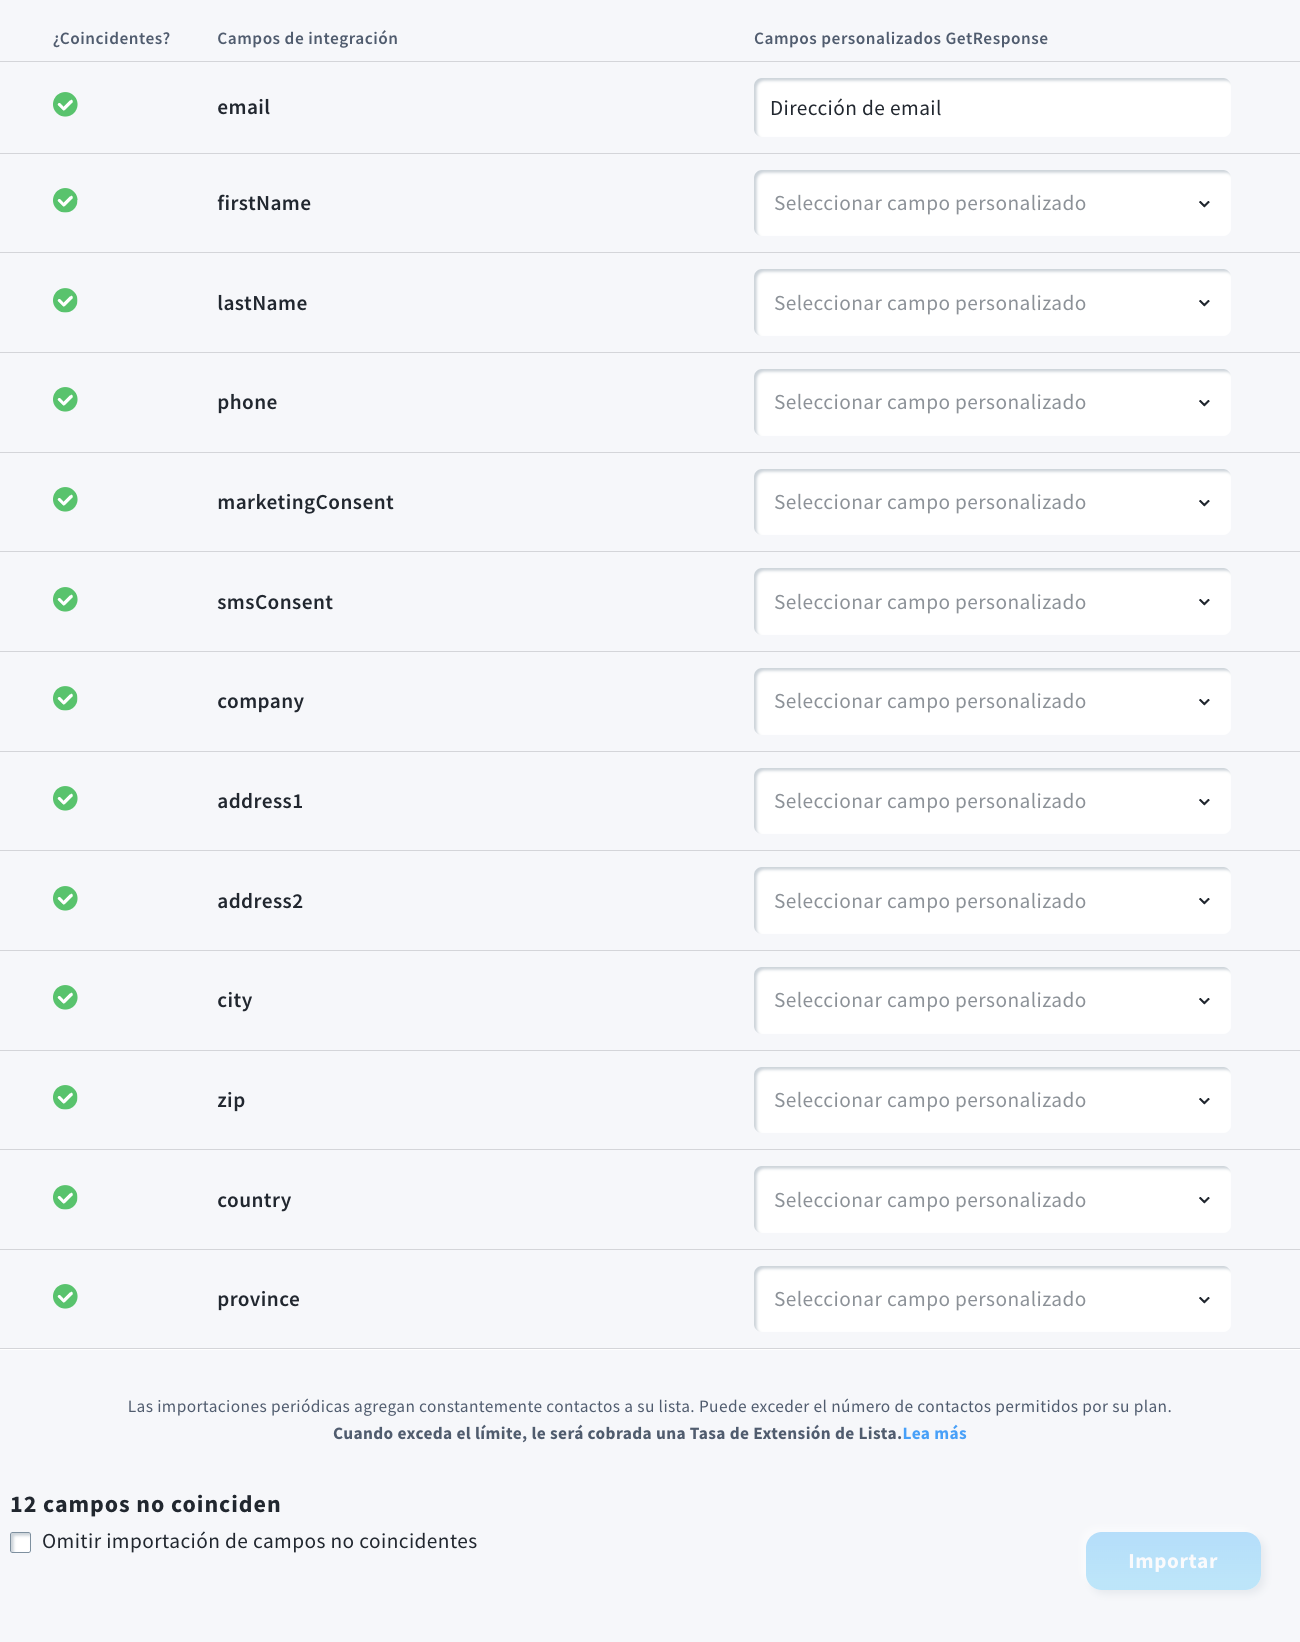This screenshot has height=1642, width=1300.
Task: Click the checkmark icon in company row
Action: 65,698
